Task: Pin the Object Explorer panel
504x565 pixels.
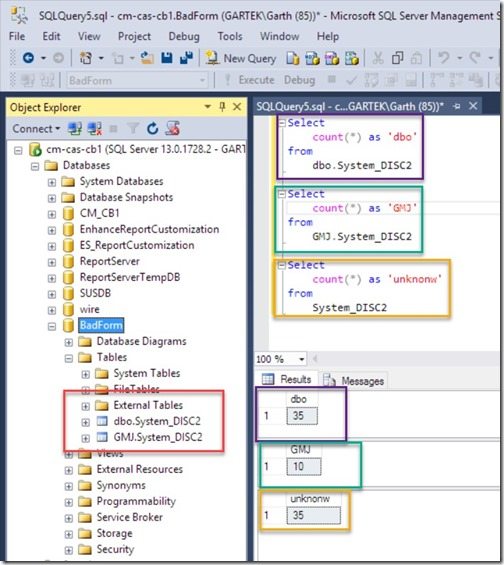Action: (222, 106)
